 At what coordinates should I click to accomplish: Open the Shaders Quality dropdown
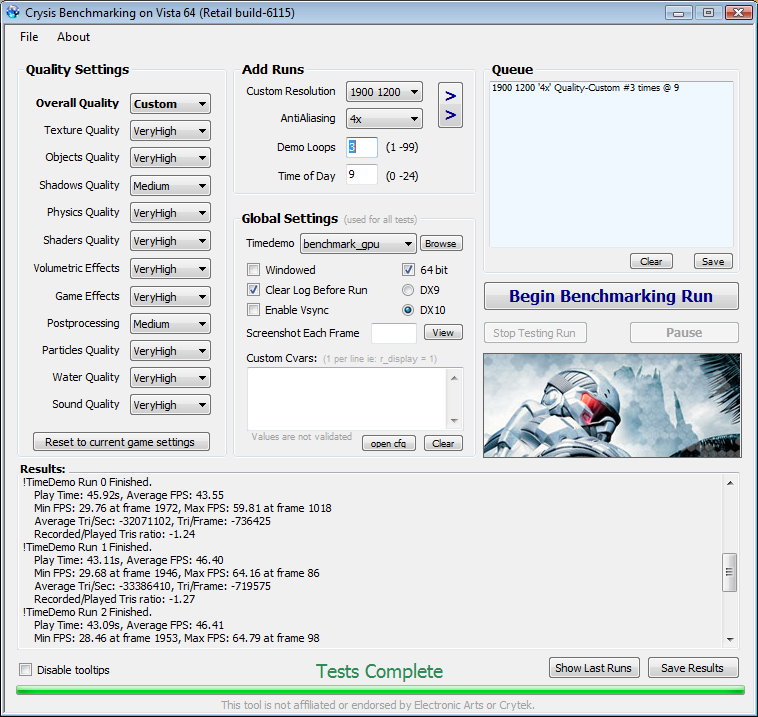pyautogui.click(x=170, y=241)
